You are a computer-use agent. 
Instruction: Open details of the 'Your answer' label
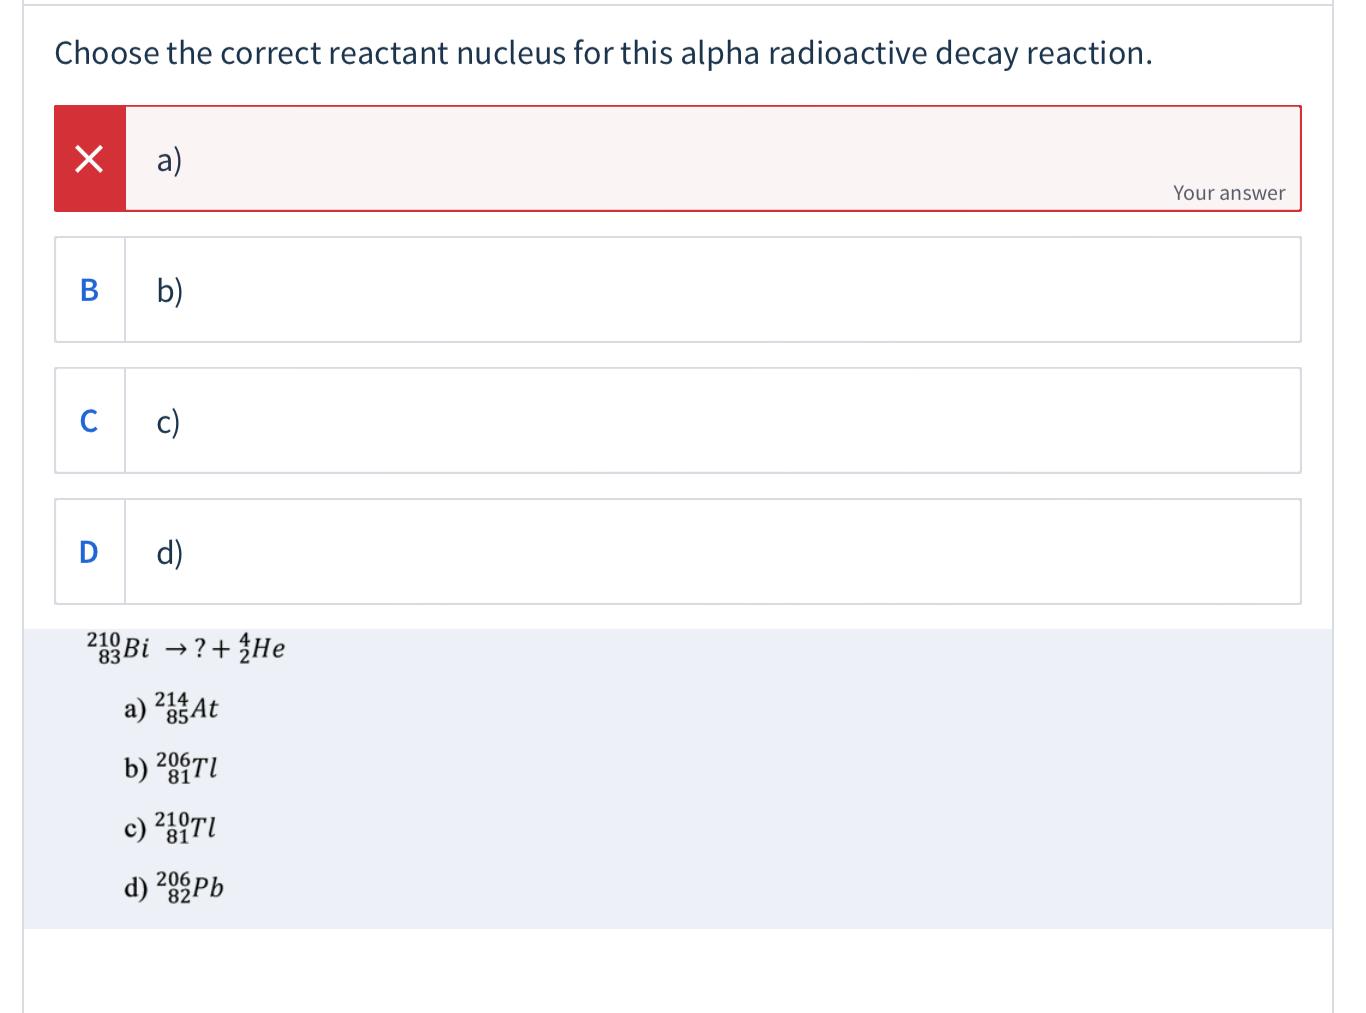(1228, 192)
